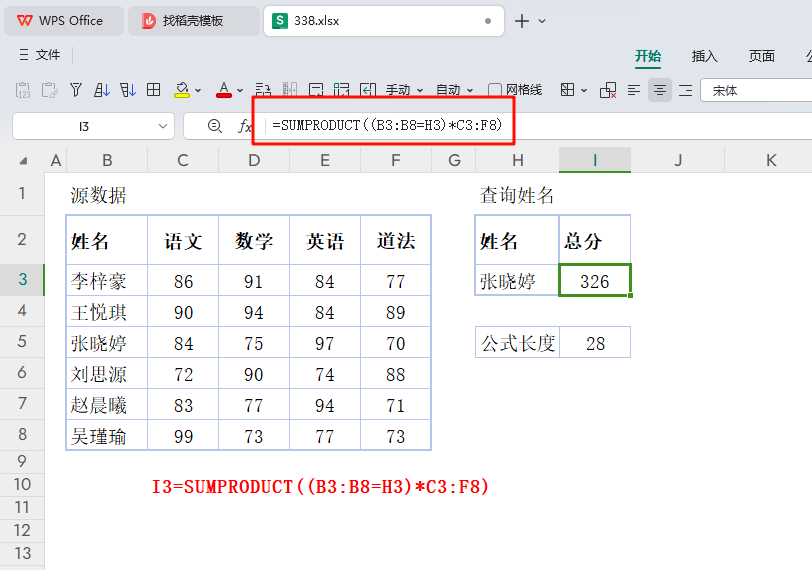Toggle the 网格线 checkbox
This screenshot has height=570, width=812.
(x=495, y=90)
